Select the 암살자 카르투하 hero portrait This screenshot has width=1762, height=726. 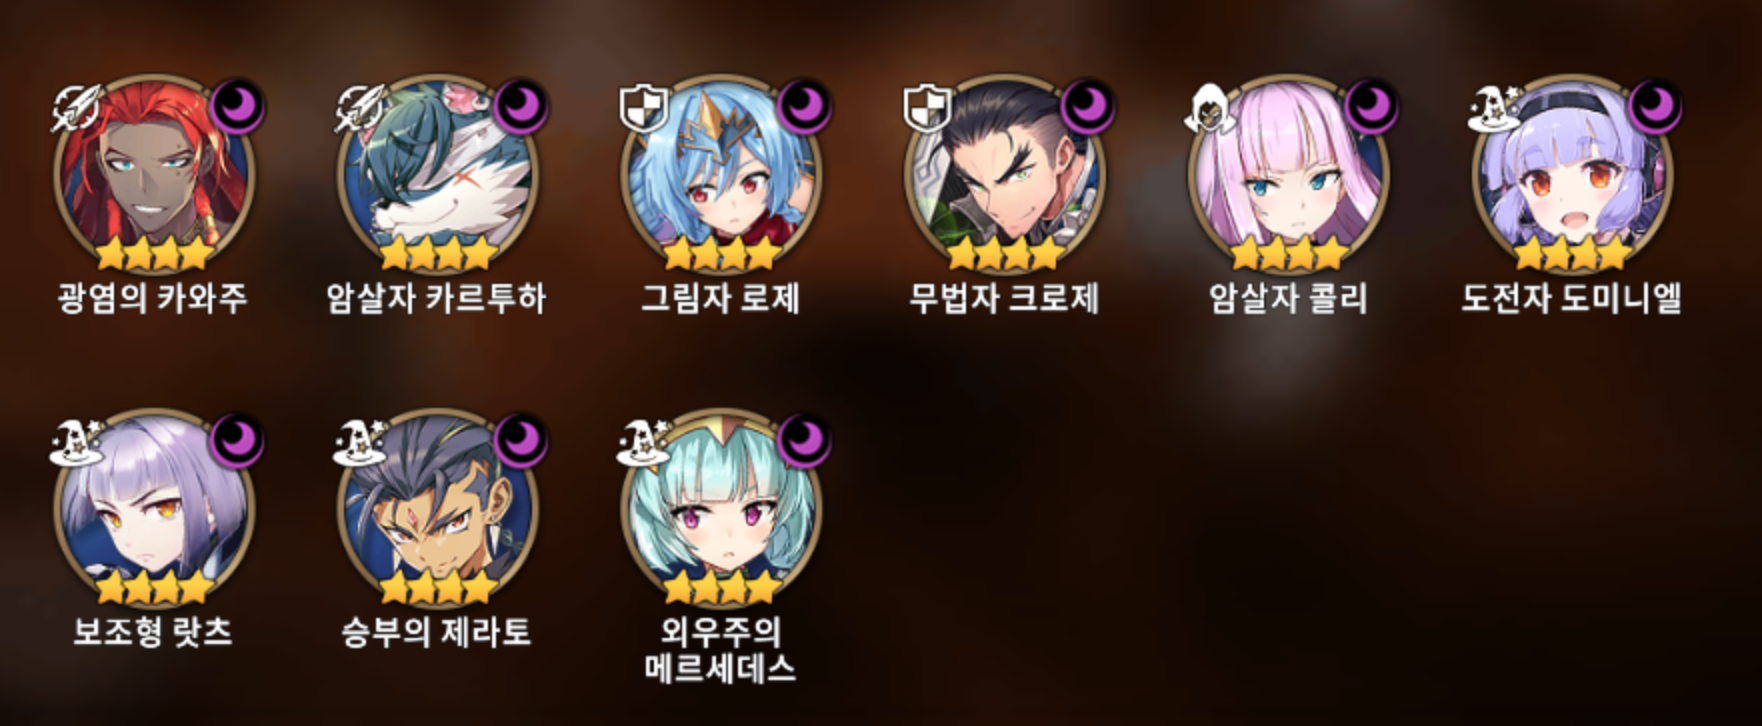[437, 174]
